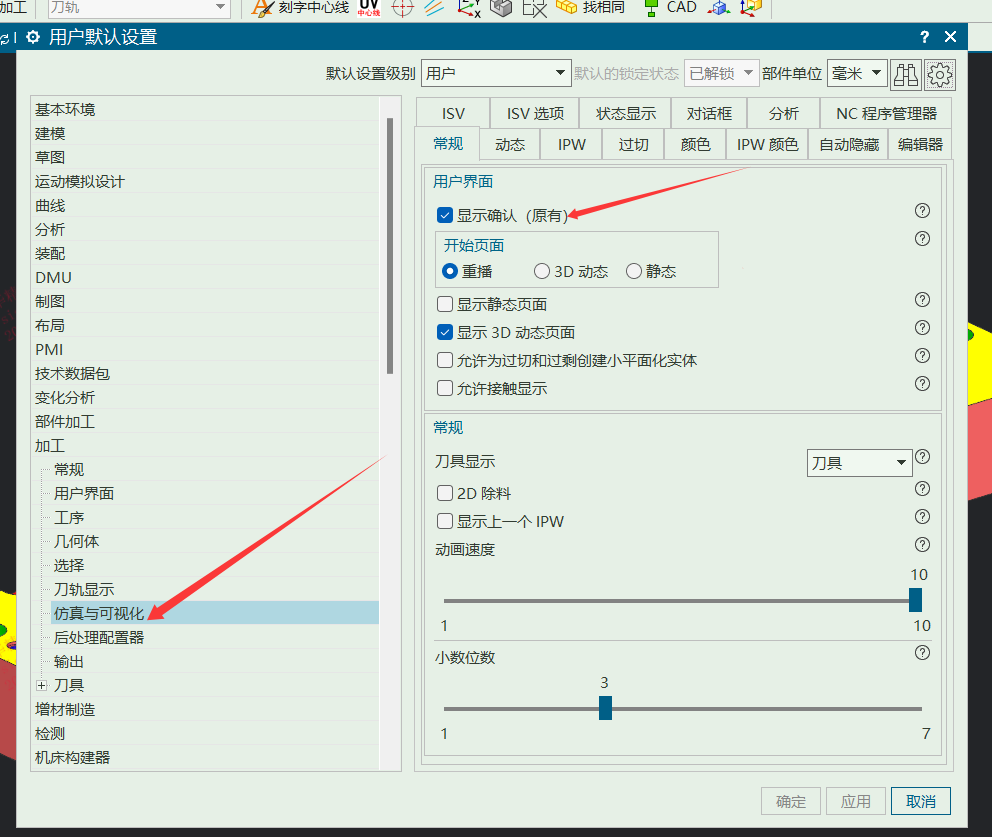Click help icon beside 小数位数
This screenshot has width=992, height=837.
coord(922,652)
